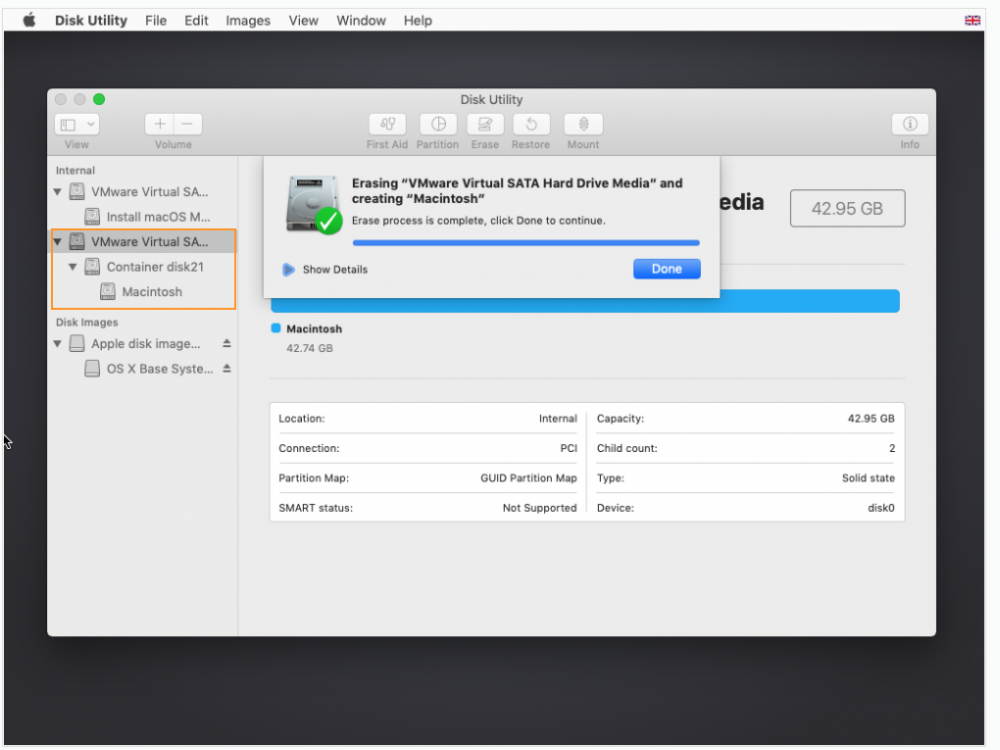Collapse the selected VMware Virtual SA... disk
Viewport: 1000px width, 750px height.
pos(57,242)
